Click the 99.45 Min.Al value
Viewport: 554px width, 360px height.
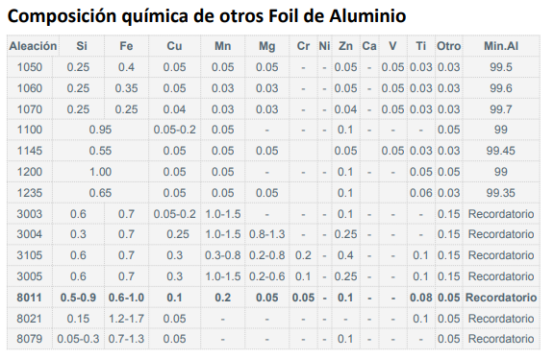point(501,151)
